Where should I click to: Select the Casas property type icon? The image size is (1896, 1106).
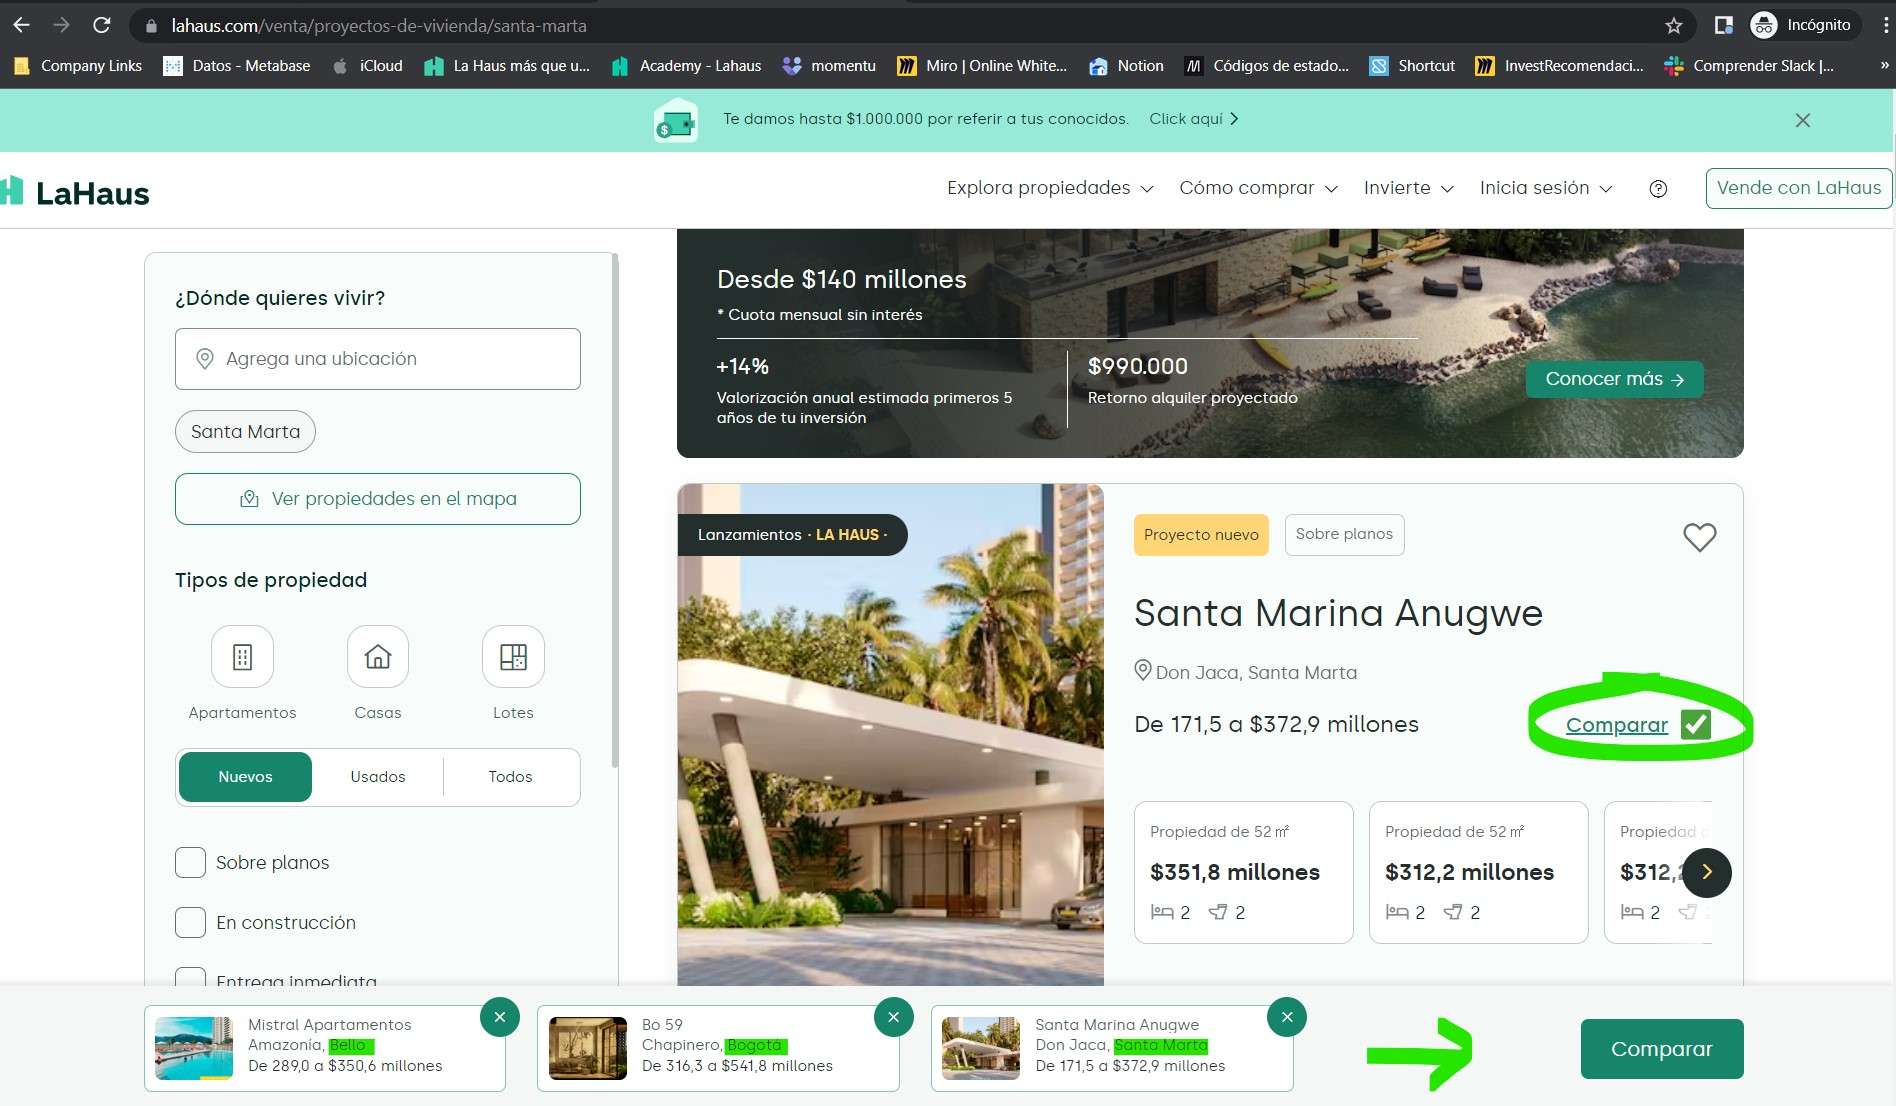[x=377, y=657]
